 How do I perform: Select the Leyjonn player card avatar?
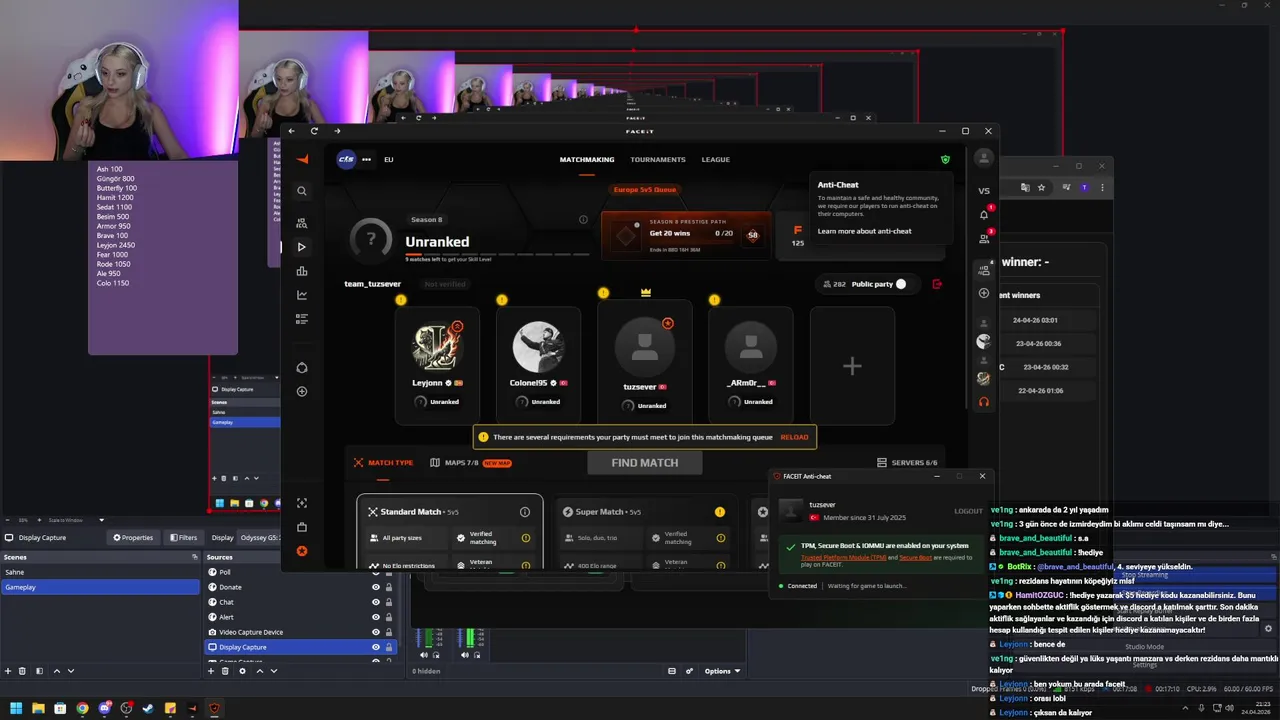point(437,346)
